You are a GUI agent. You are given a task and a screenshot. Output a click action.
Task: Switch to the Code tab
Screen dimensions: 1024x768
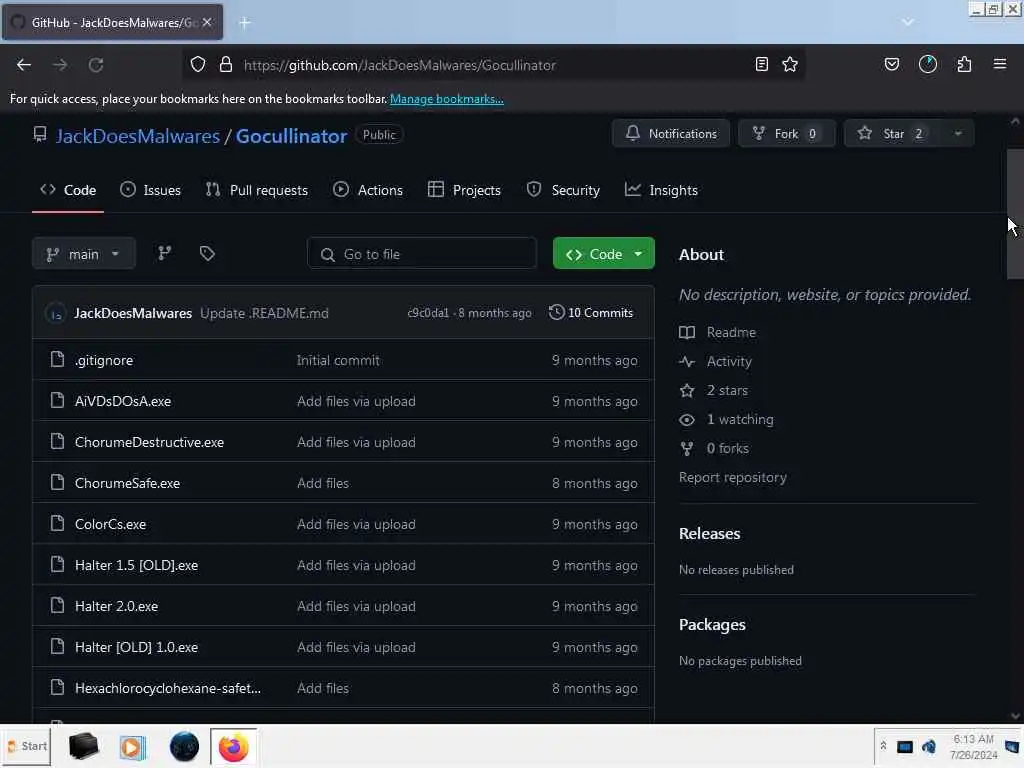coord(68,190)
